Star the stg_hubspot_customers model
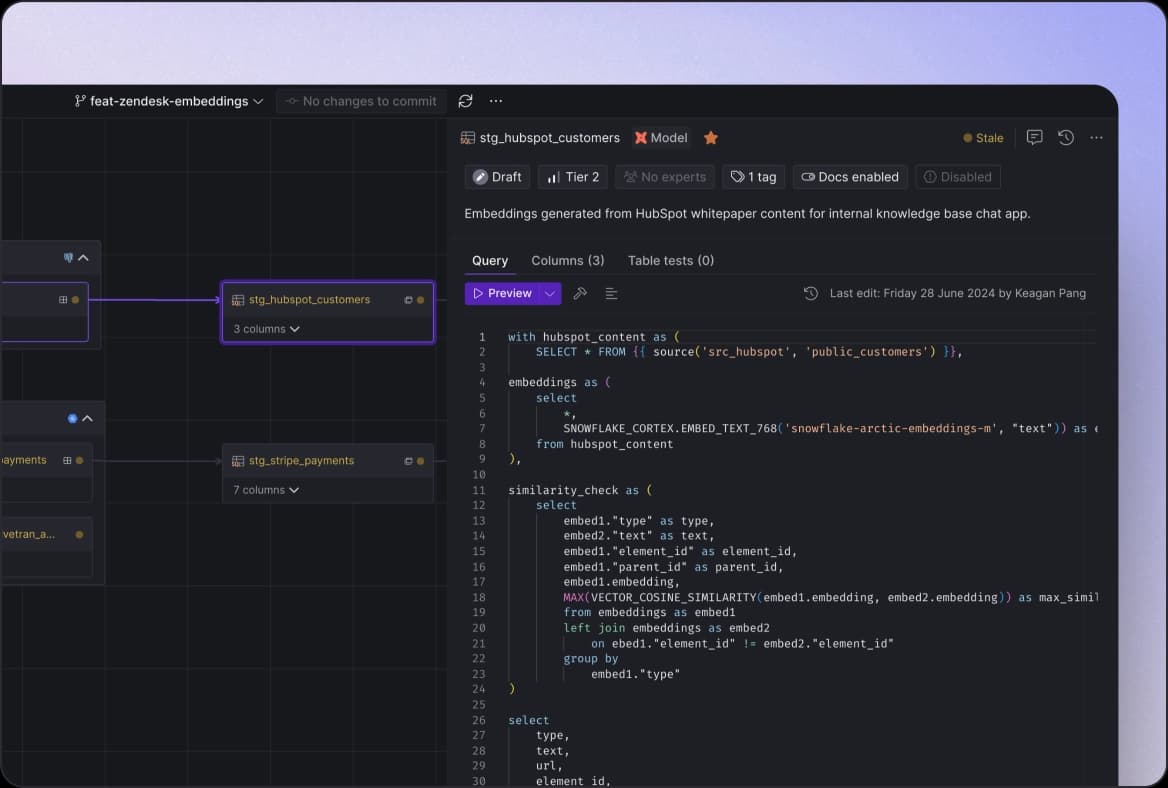This screenshot has height=788, width=1168. [710, 138]
